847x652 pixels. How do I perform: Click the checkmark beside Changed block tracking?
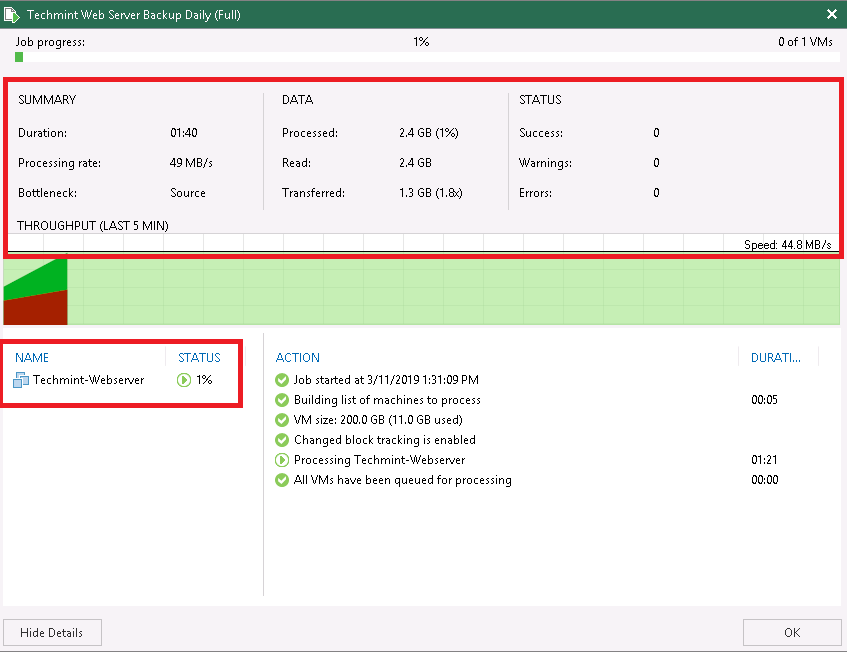coord(281,440)
